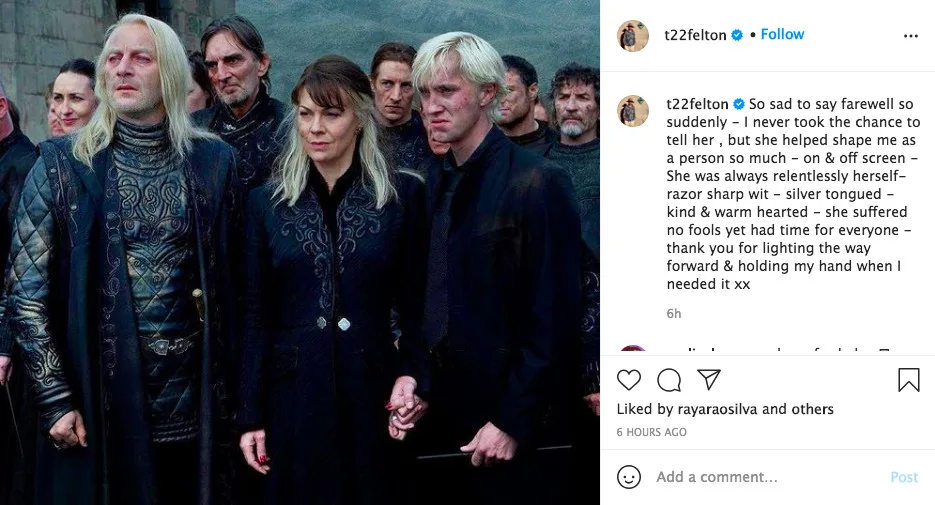Image resolution: width=935 pixels, height=505 pixels.
Task: Click in the Add a comment field
Action: coord(767,477)
